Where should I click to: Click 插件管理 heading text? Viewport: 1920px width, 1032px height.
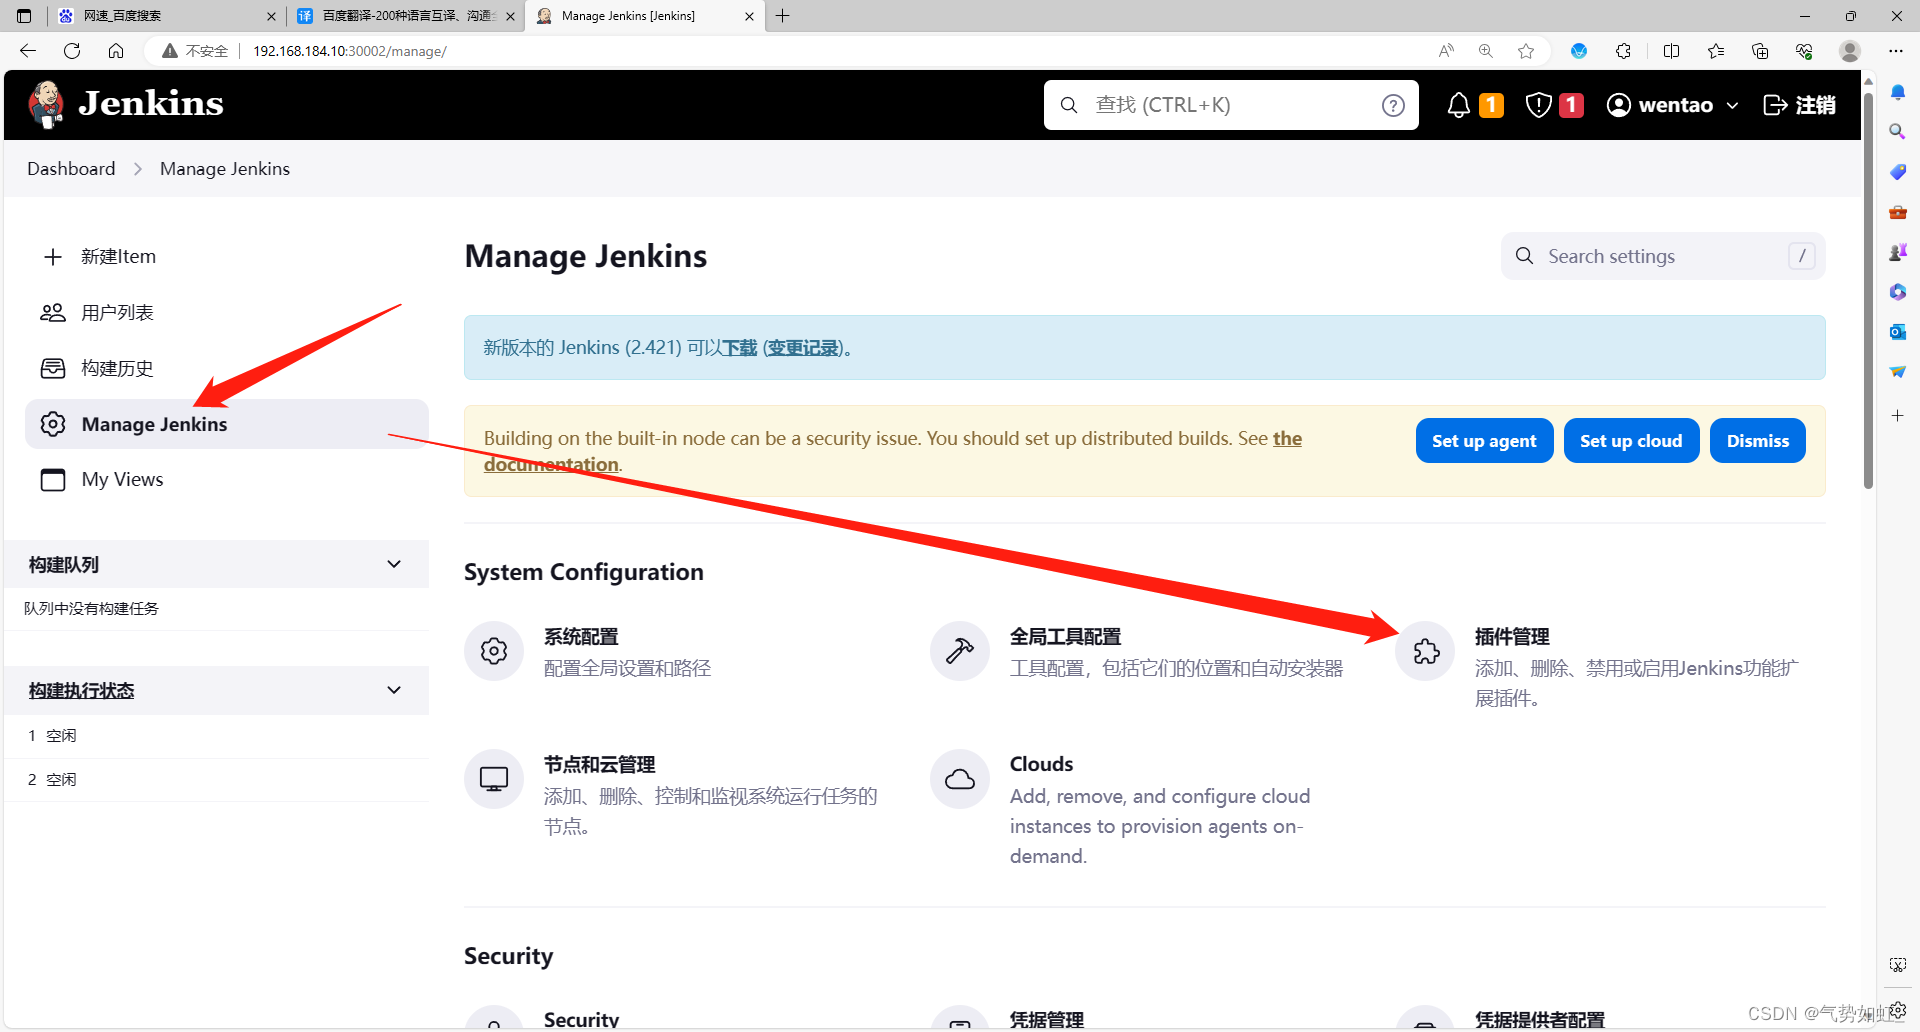click(x=1512, y=637)
